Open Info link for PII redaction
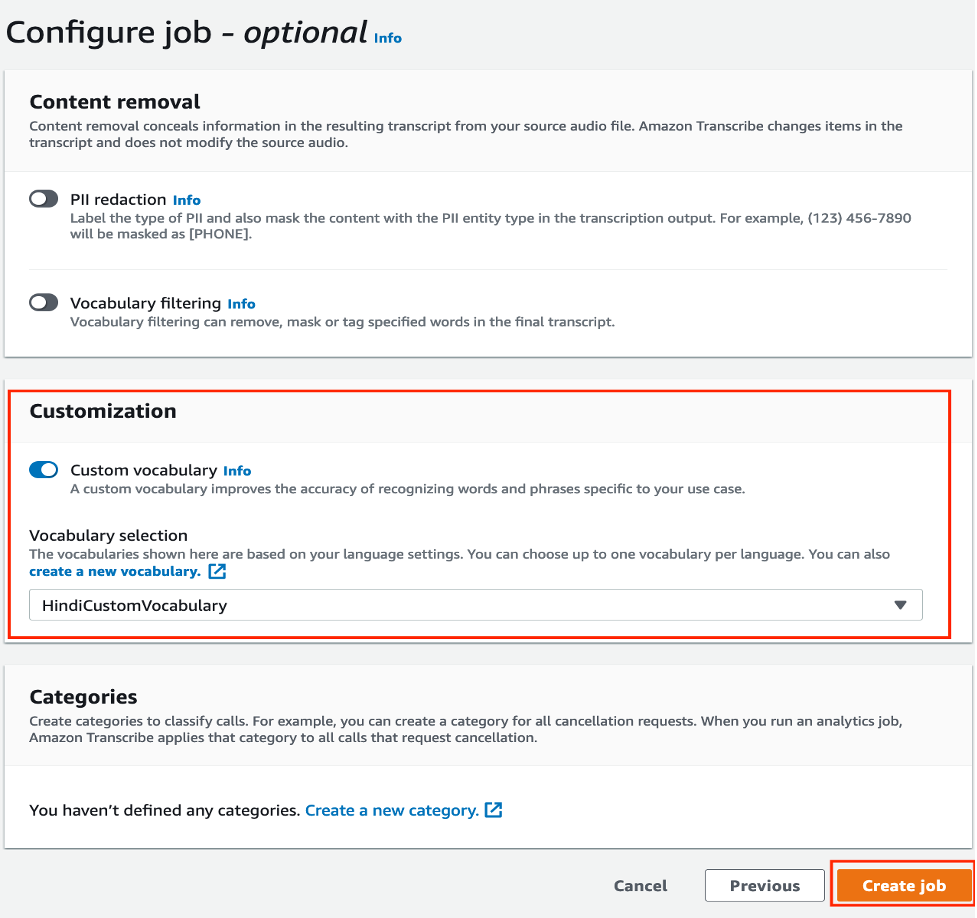 186,200
